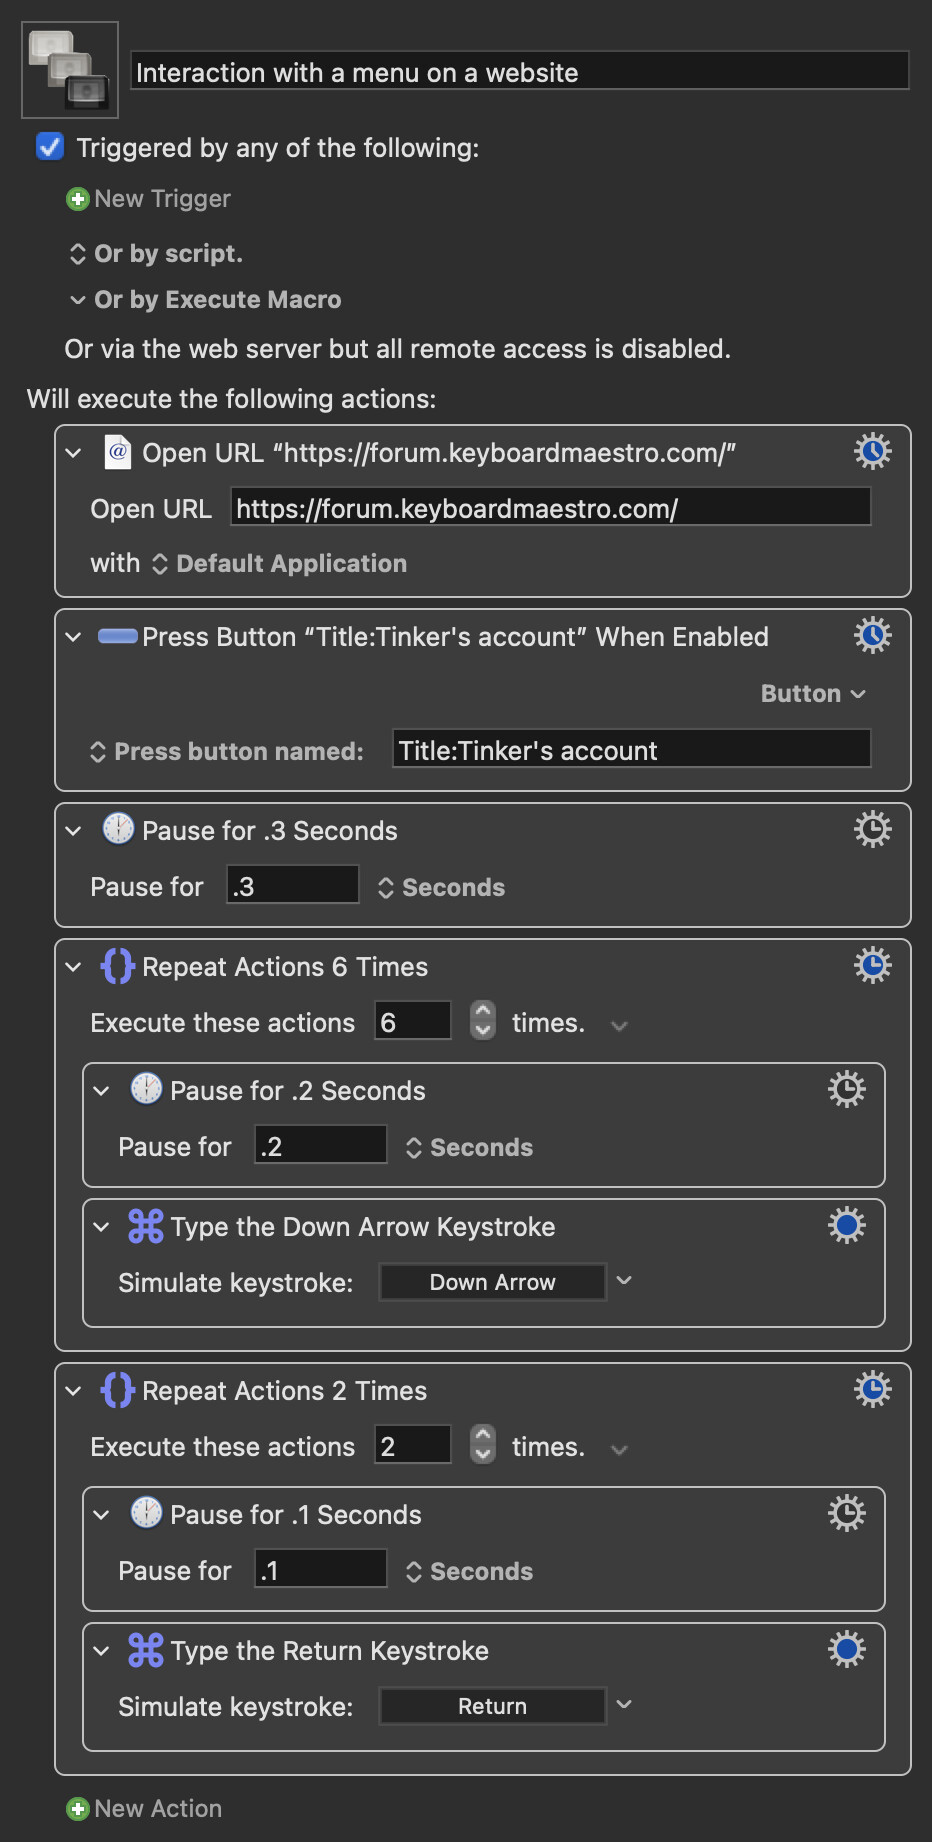Click gear icon on Repeat Actions 6 Times
Screen dimensions: 932x1842
point(872,966)
